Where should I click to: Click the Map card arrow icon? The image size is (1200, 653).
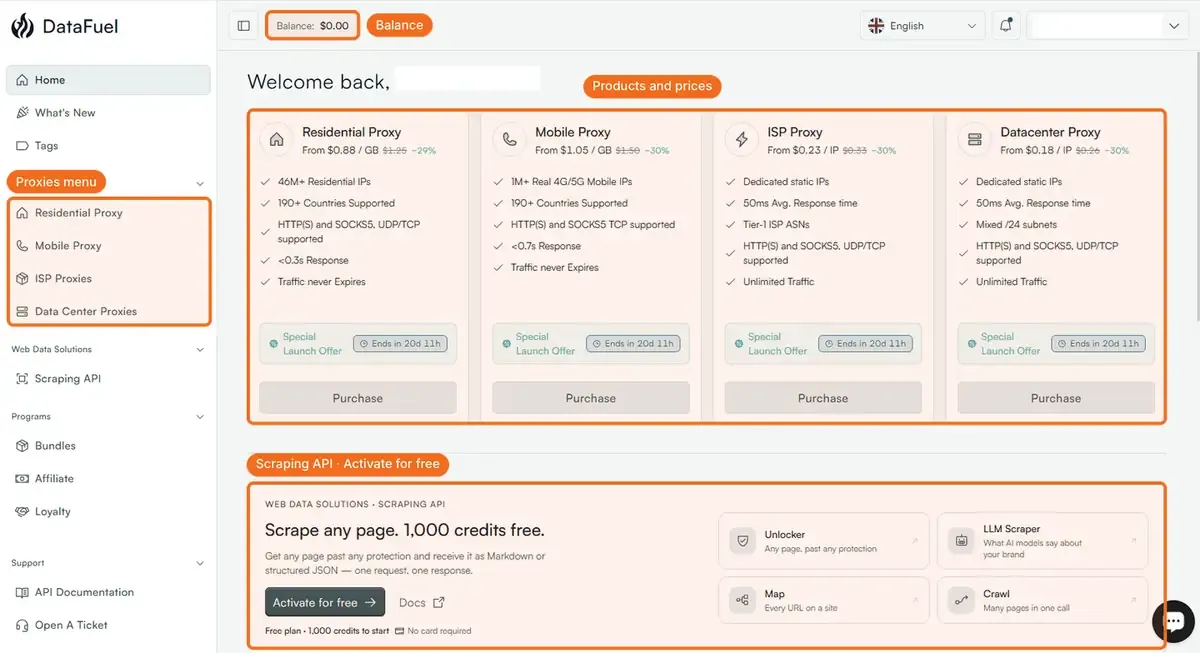(x=914, y=600)
